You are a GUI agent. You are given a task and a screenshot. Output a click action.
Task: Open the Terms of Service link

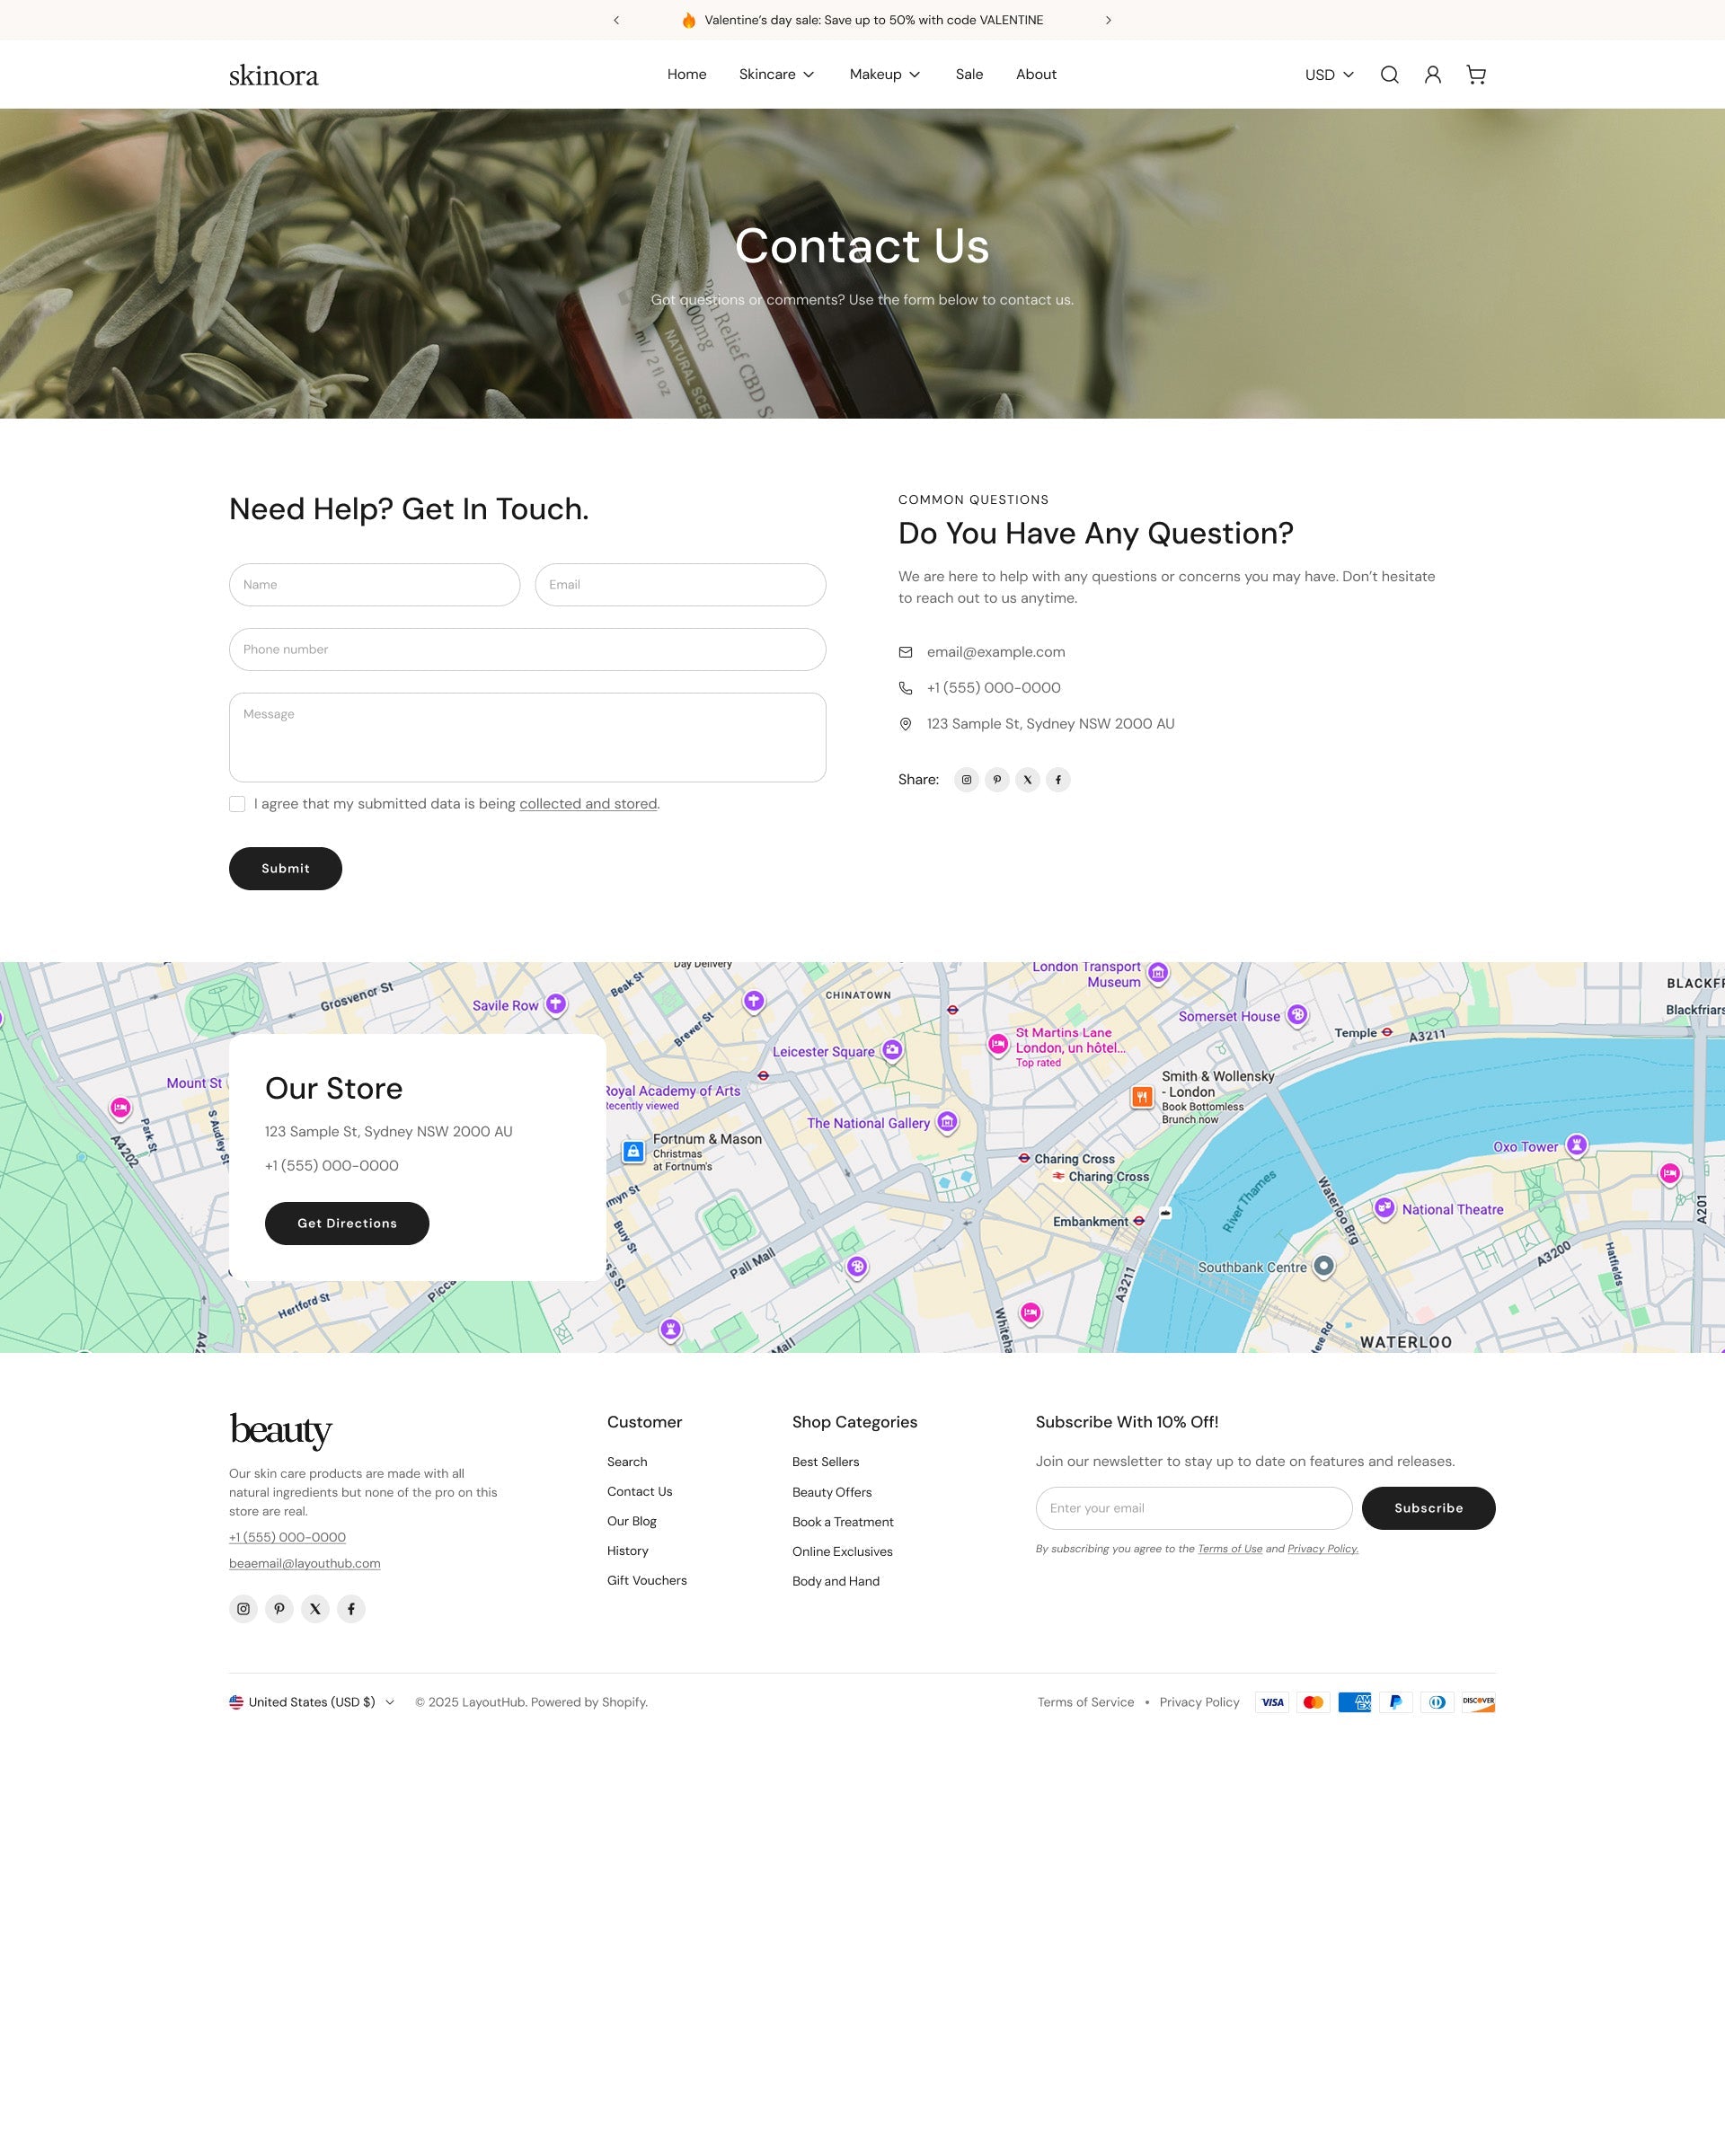tap(1085, 1702)
